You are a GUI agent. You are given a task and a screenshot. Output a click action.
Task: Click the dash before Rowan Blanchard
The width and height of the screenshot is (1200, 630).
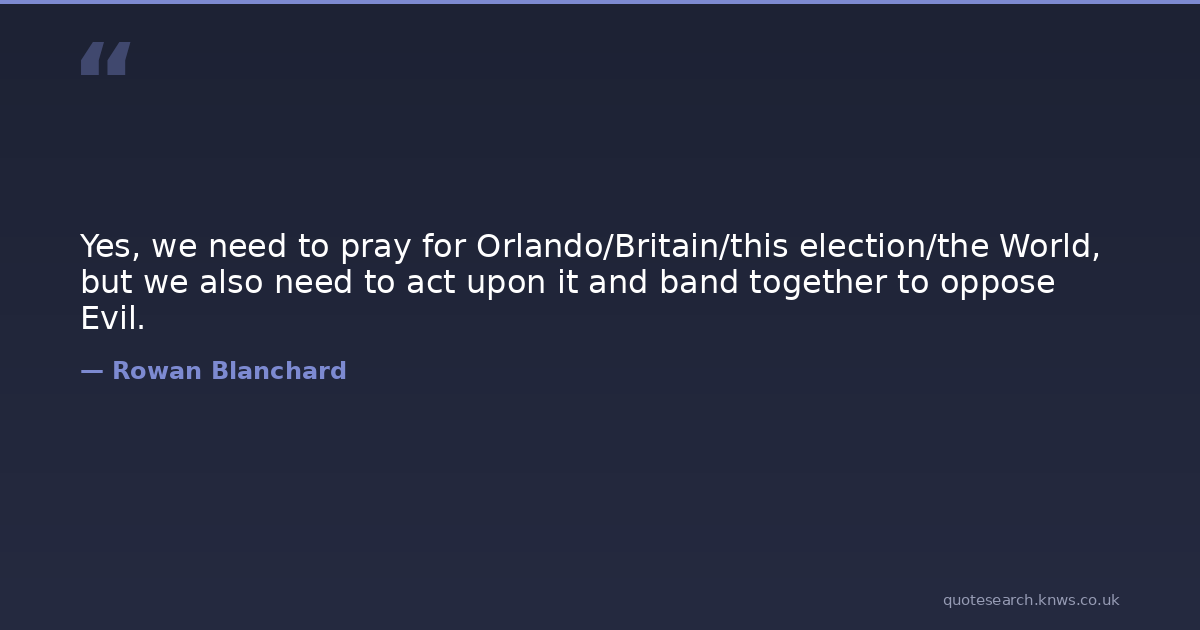tap(91, 371)
